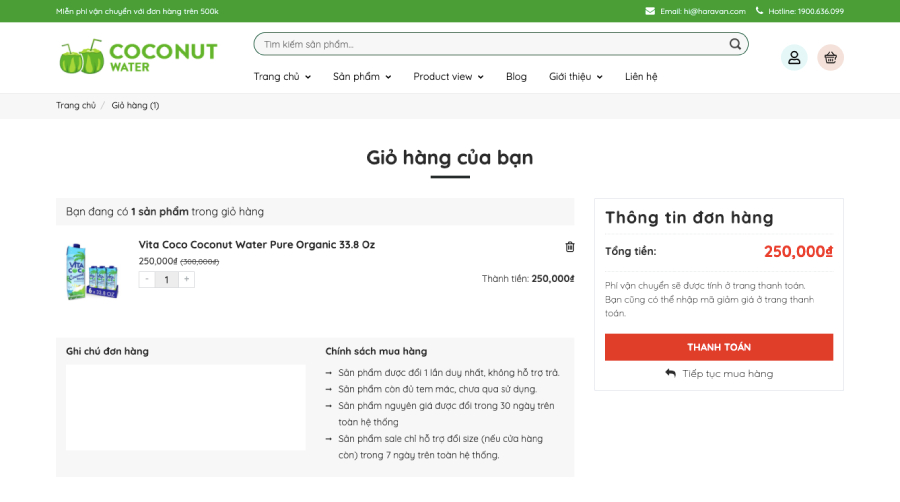Open the Liên hệ menu item
Viewport: 900px width, 502px height.
(641, 76)
